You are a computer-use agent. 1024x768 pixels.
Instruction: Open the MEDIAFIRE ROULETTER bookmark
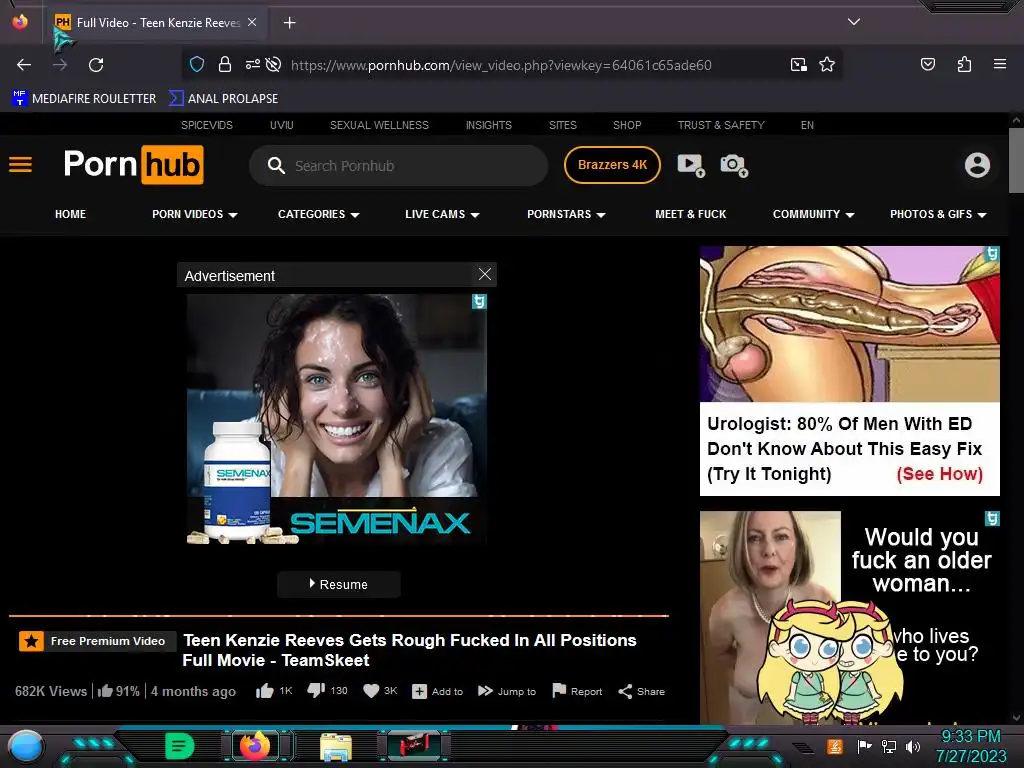84,99
